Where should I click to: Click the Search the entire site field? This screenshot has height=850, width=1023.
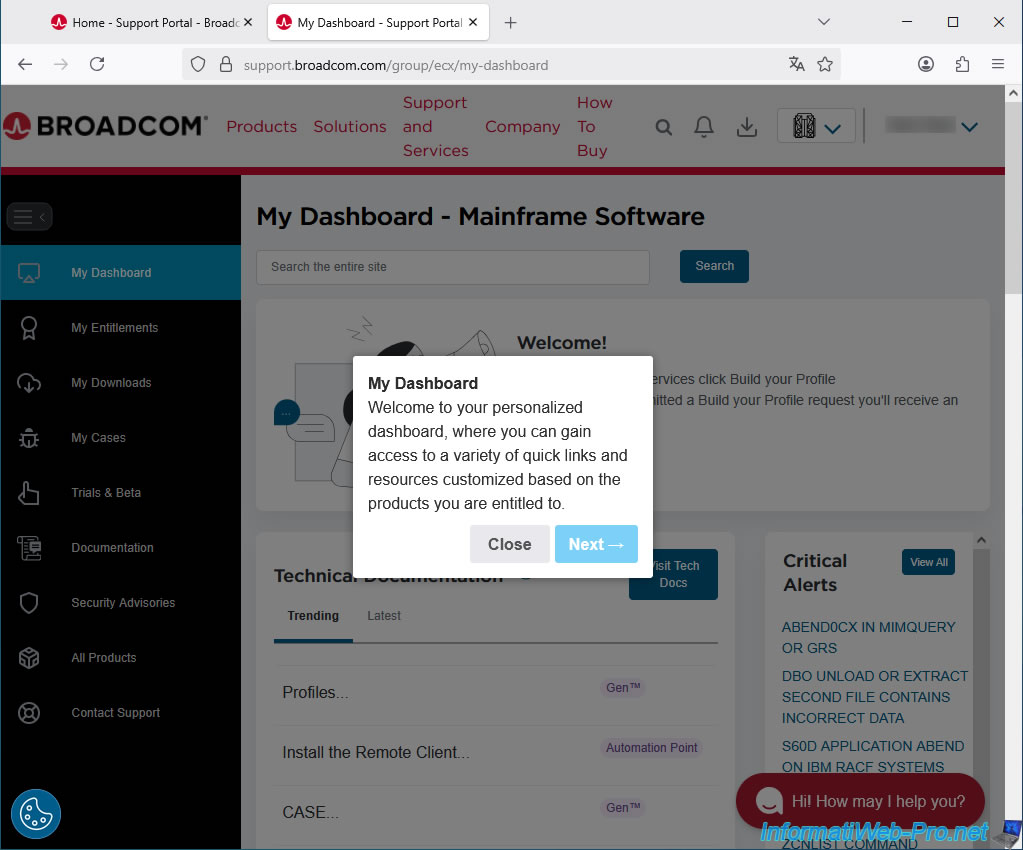tap(453, 267)
